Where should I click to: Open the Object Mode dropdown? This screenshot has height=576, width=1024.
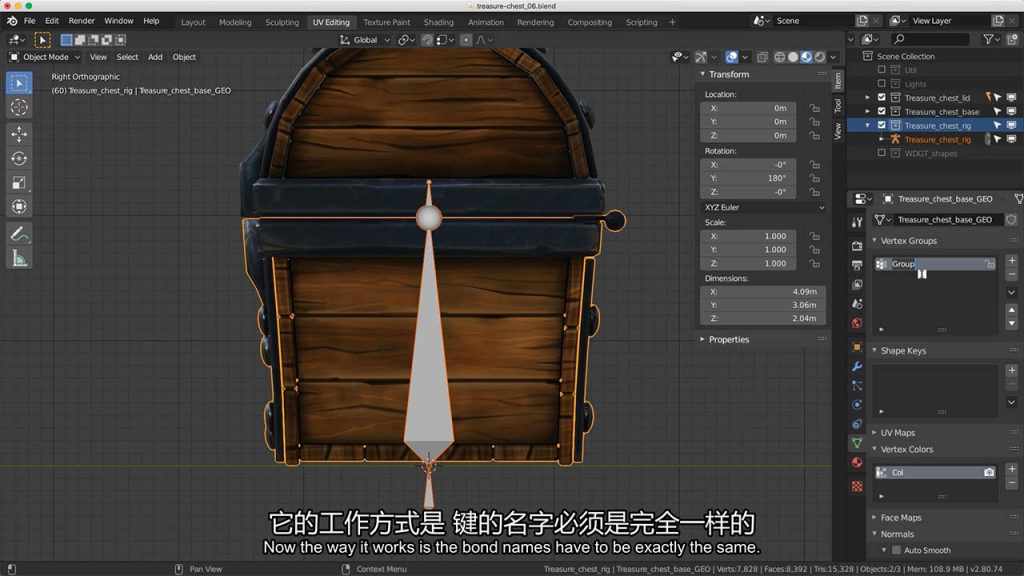point(45,57)
